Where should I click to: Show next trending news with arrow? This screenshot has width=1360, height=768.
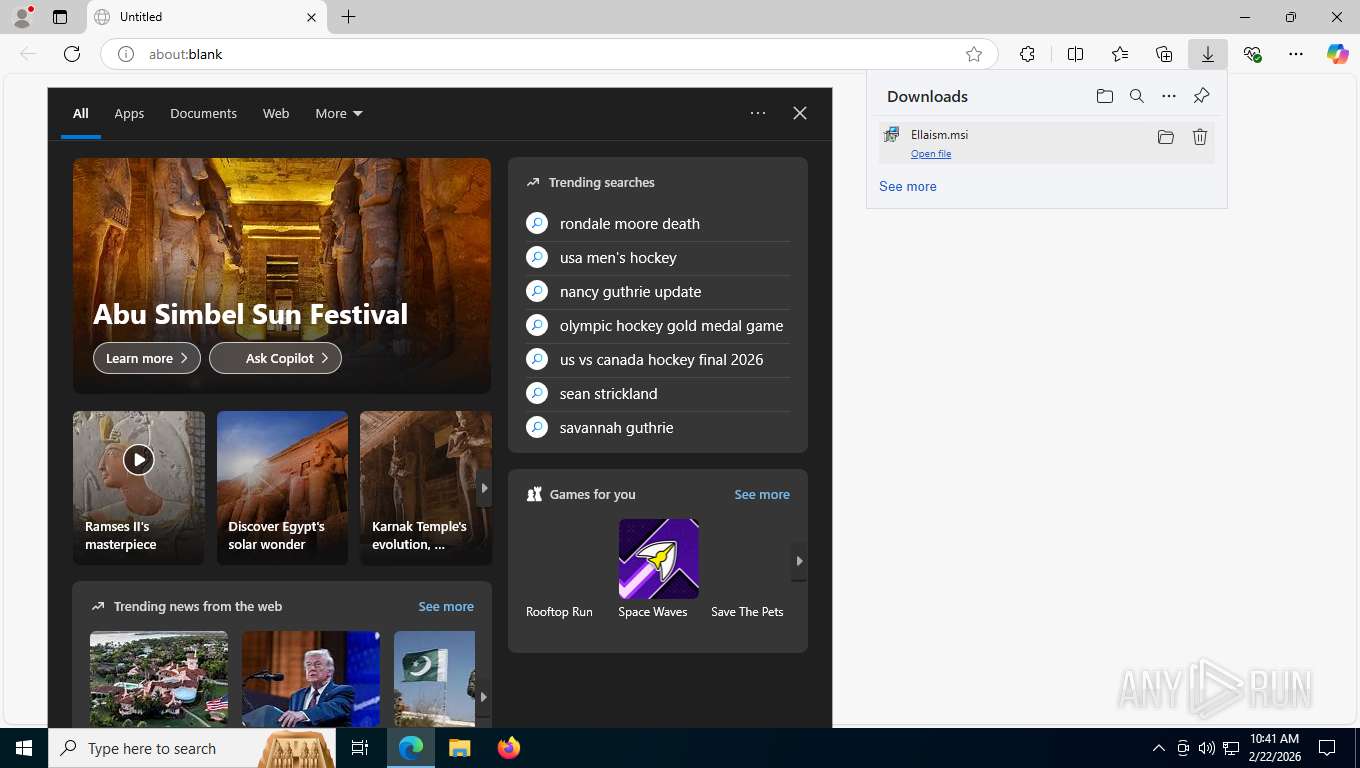click(x=483, y=697)
